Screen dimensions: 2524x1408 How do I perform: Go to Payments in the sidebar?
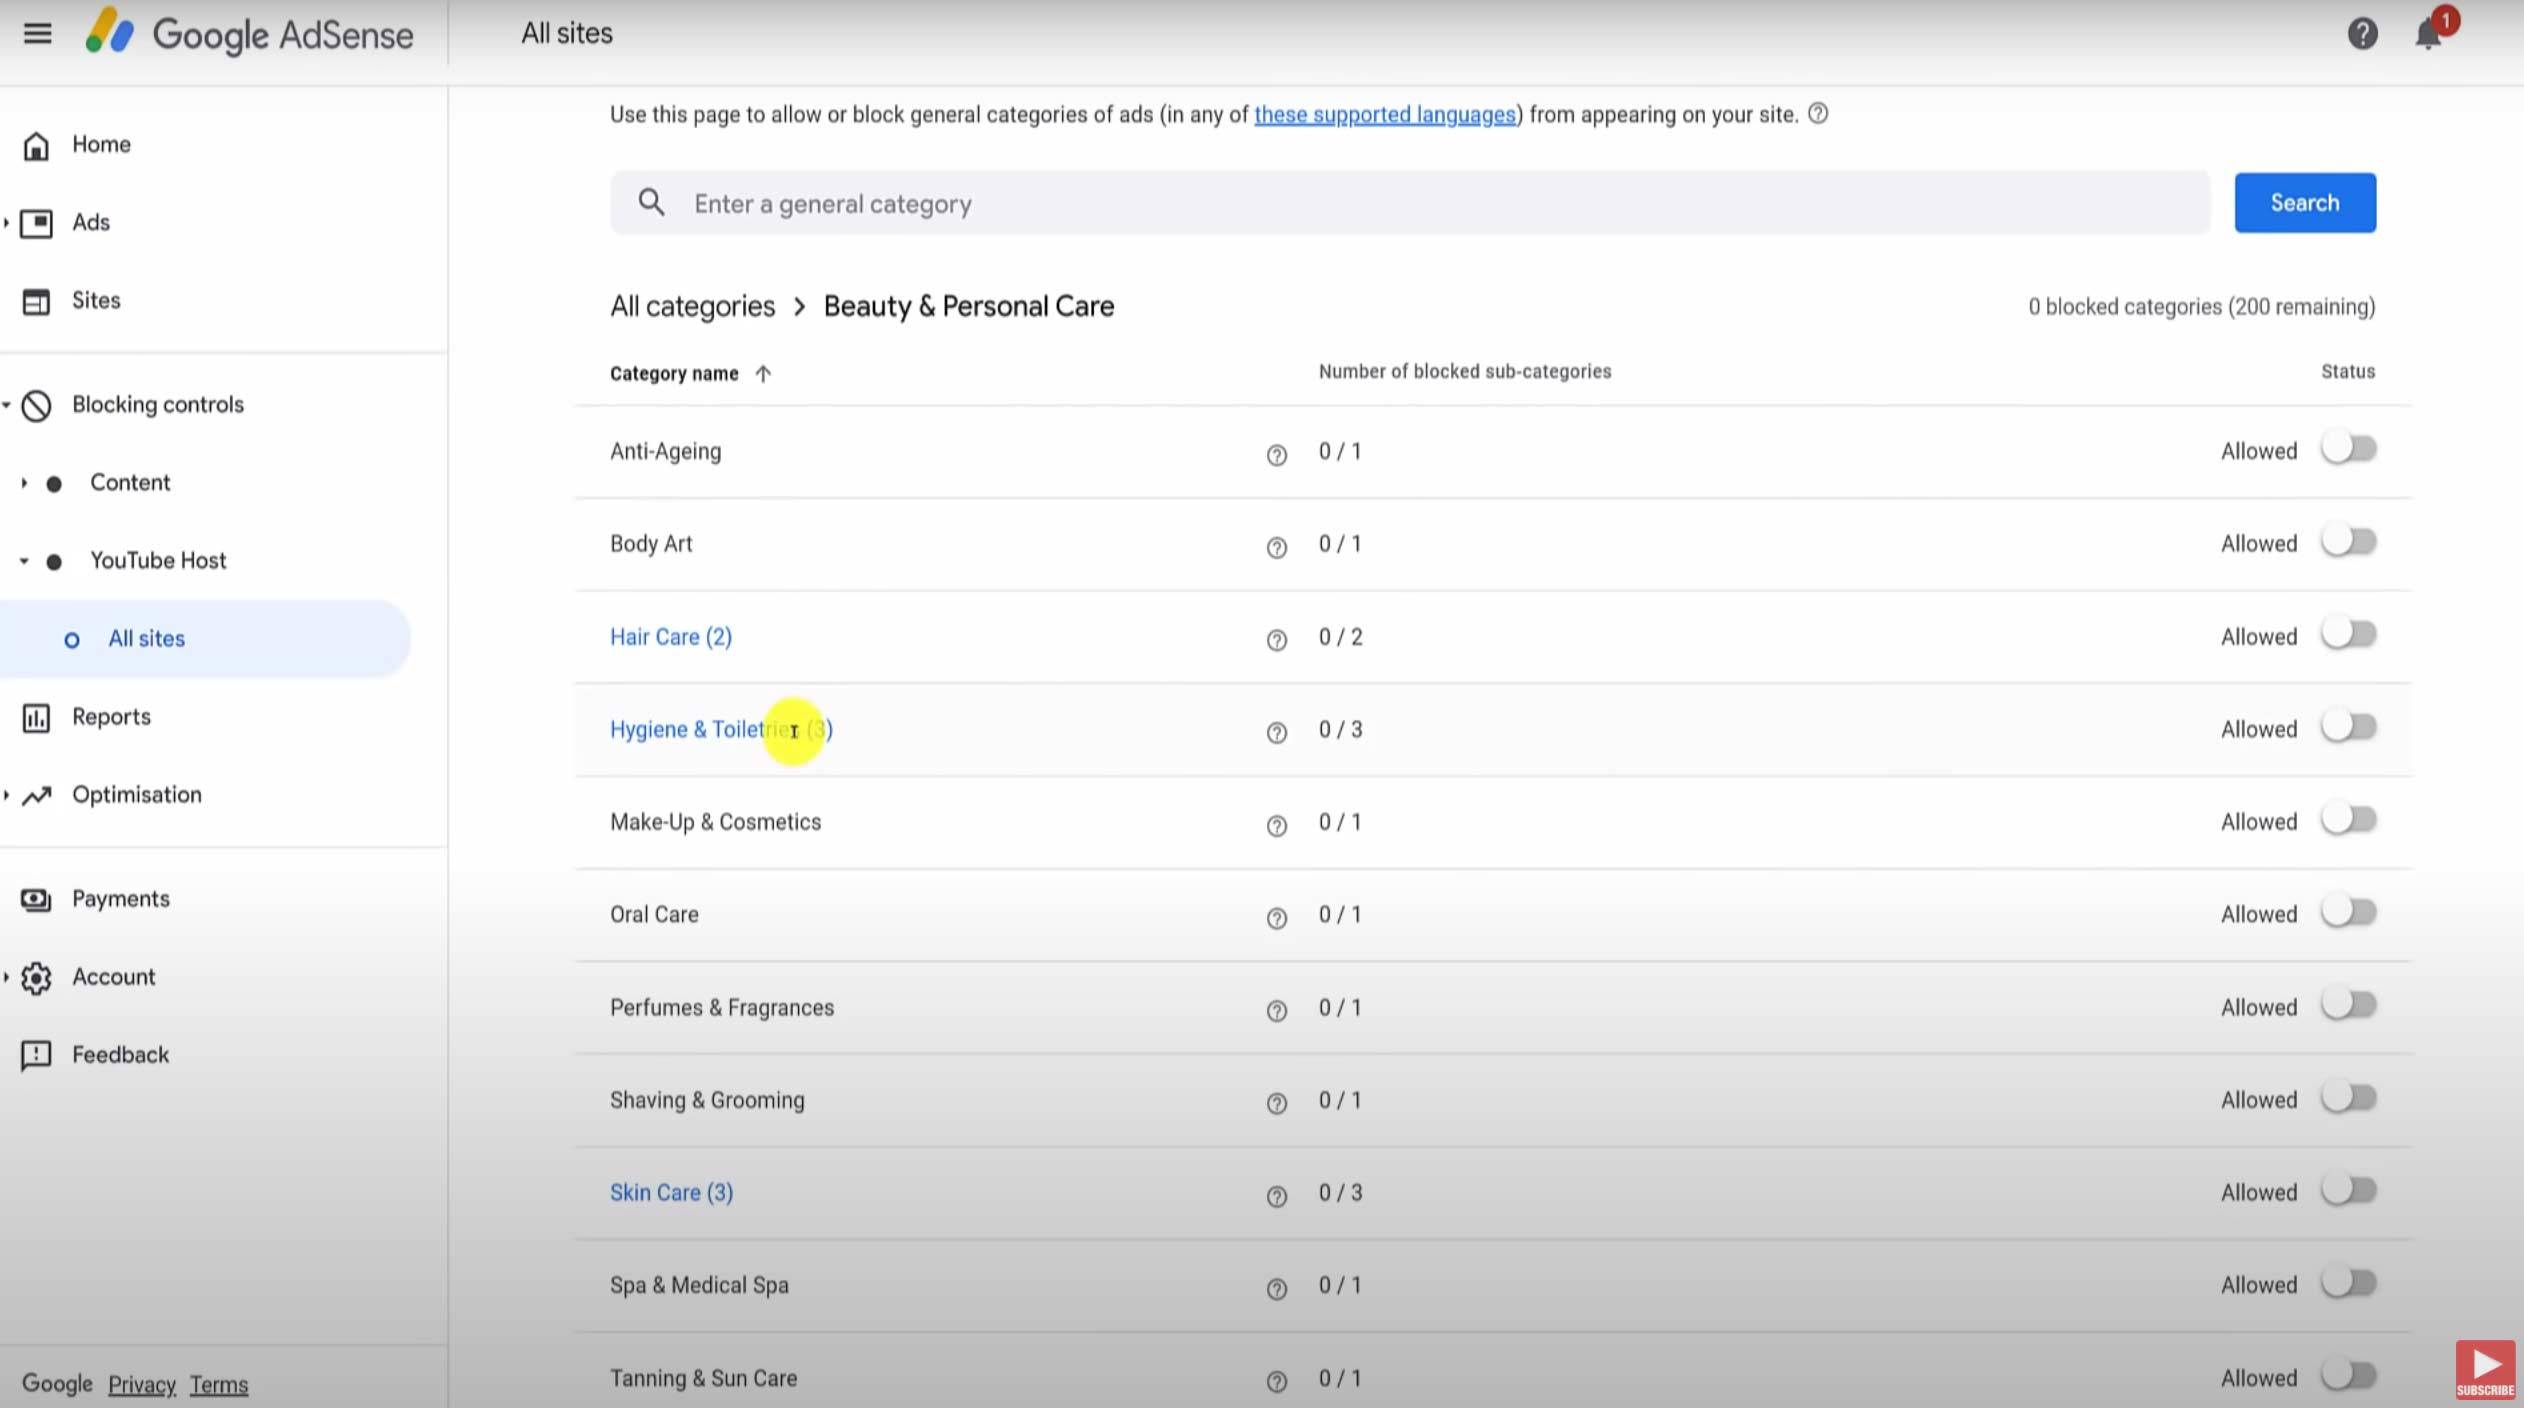point(120,899)
